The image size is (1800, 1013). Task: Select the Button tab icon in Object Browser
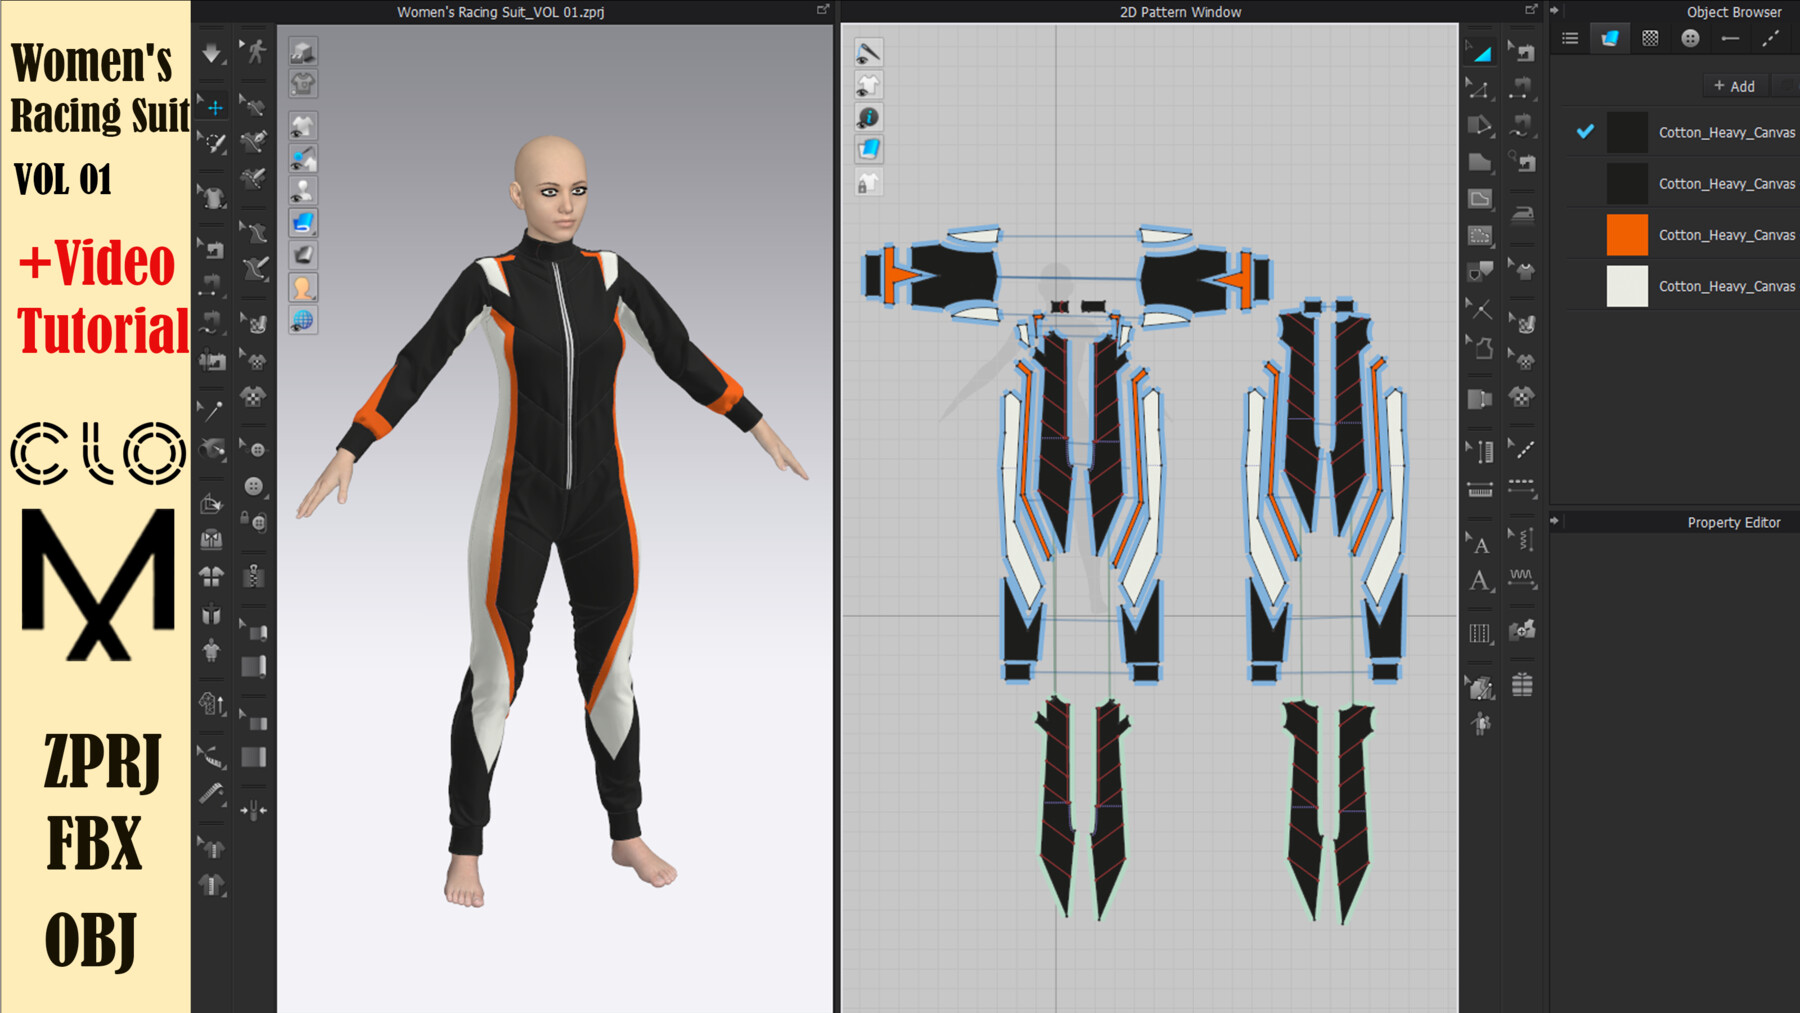click(x=1690, y=38)
